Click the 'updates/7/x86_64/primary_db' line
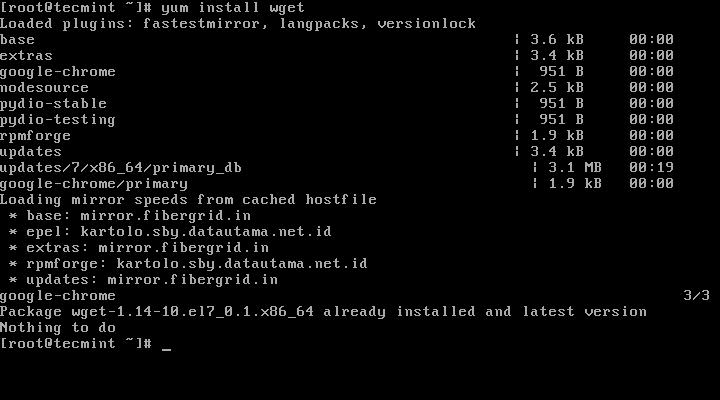 point(120,168)
